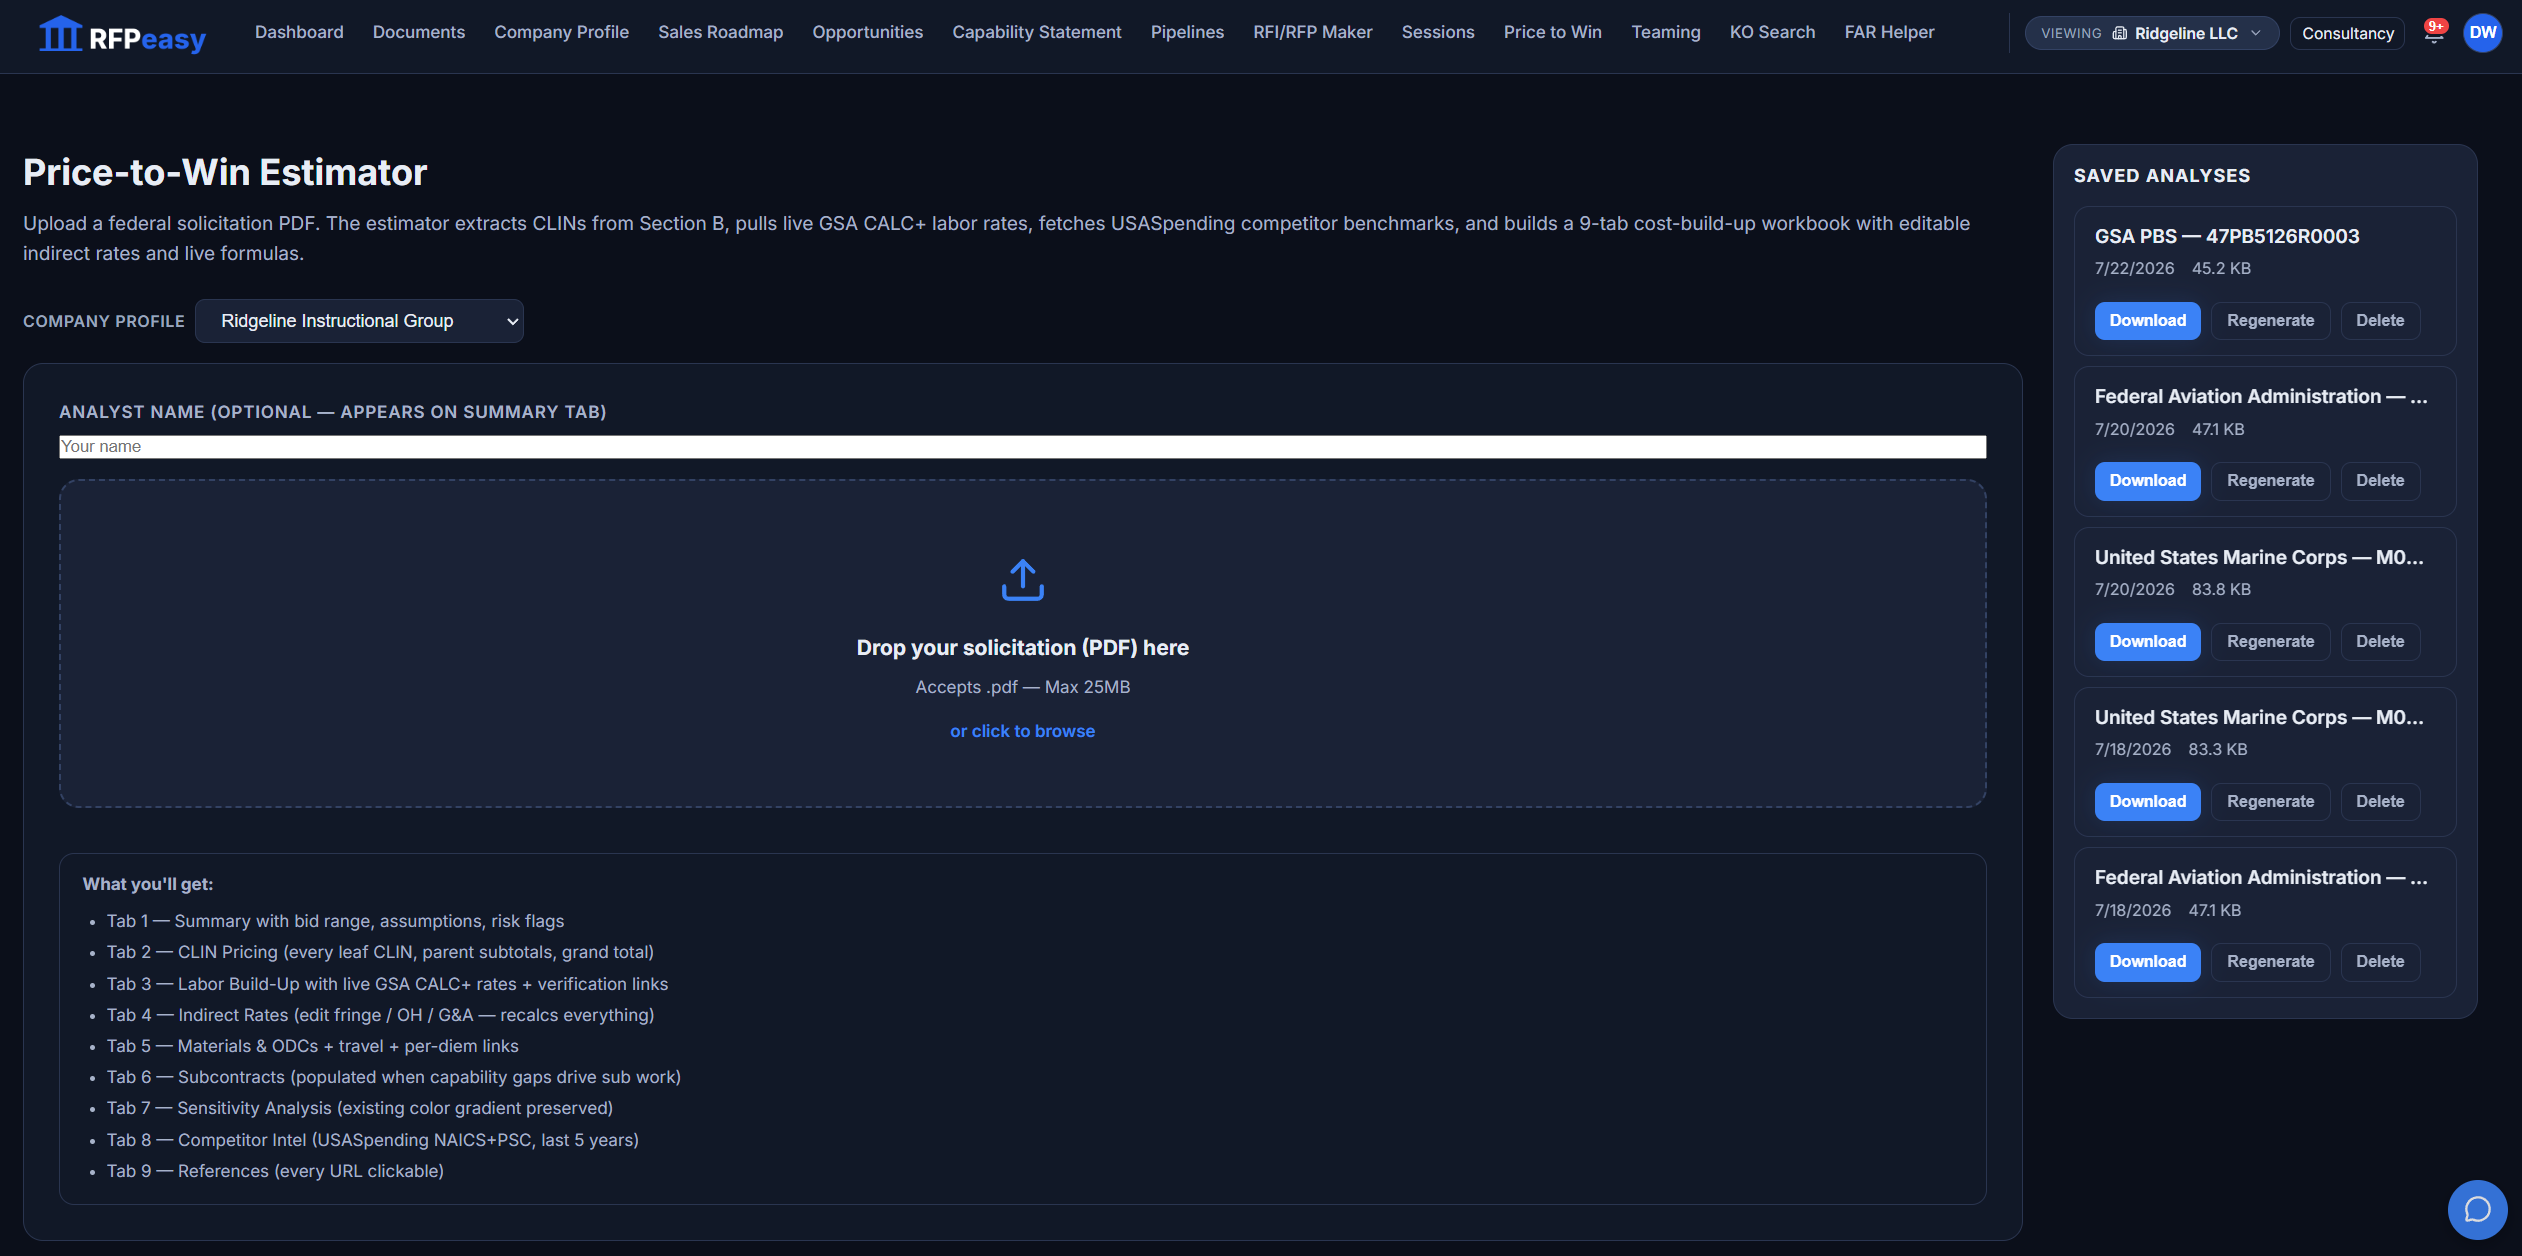Select Price to Win in the nav
The width and height of the screenshot is (2522, 1256).
click(x=1552, y=32)
